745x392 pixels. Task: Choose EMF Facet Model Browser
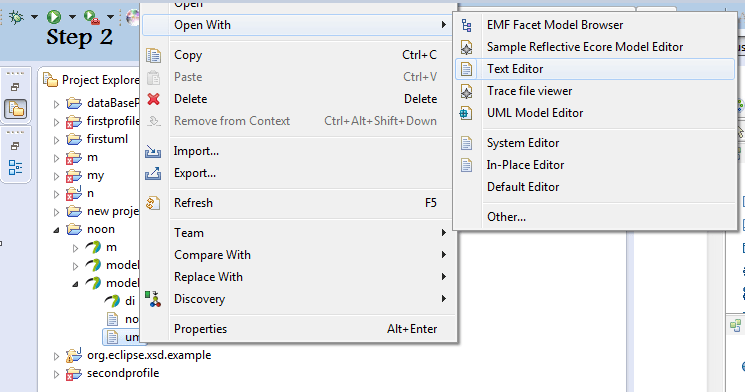595,25
